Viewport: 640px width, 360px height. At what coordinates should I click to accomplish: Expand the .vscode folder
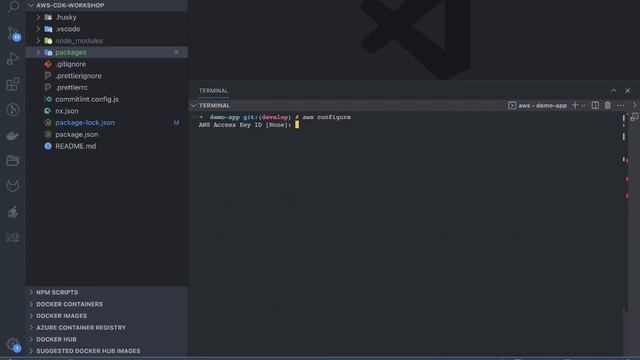pyautogui.click(x=107, y=29)
